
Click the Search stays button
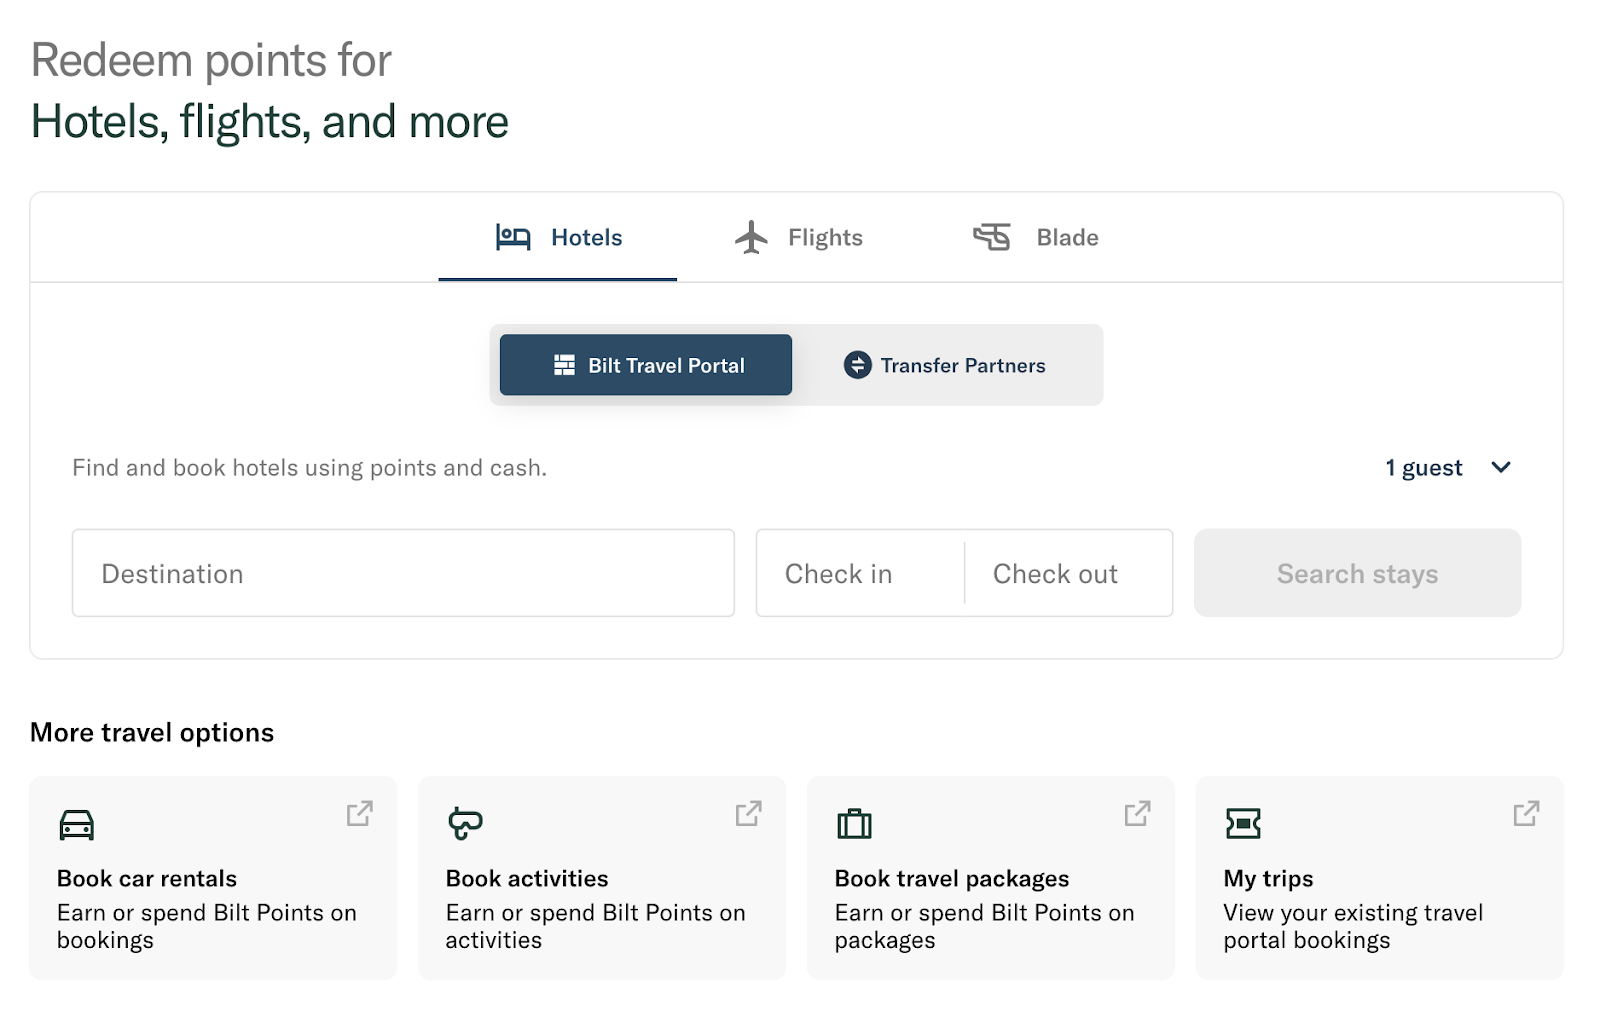coord(1357,573)
